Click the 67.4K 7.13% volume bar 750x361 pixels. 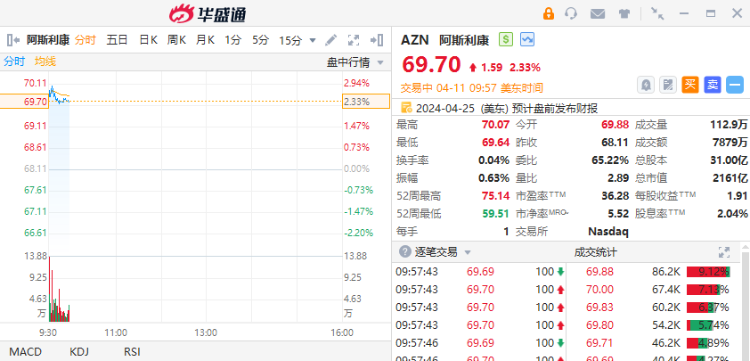(708, 289)
